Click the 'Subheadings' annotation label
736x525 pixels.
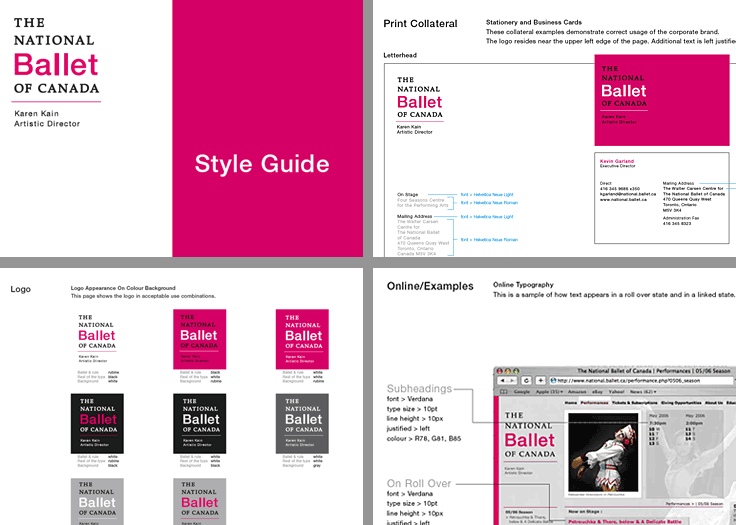click(419, 389)
